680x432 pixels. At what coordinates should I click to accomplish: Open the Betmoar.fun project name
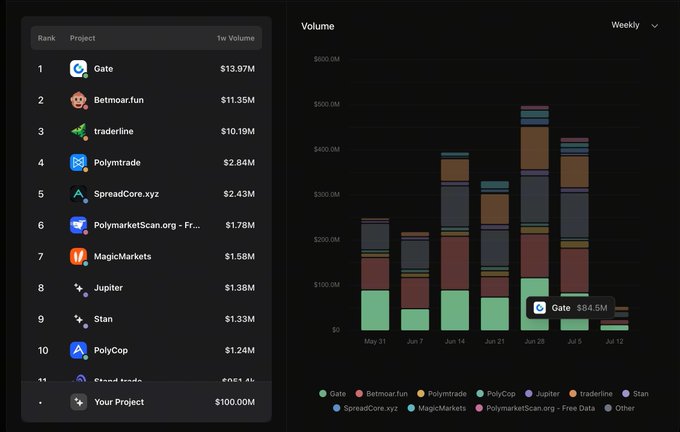(x=119, y=100)
